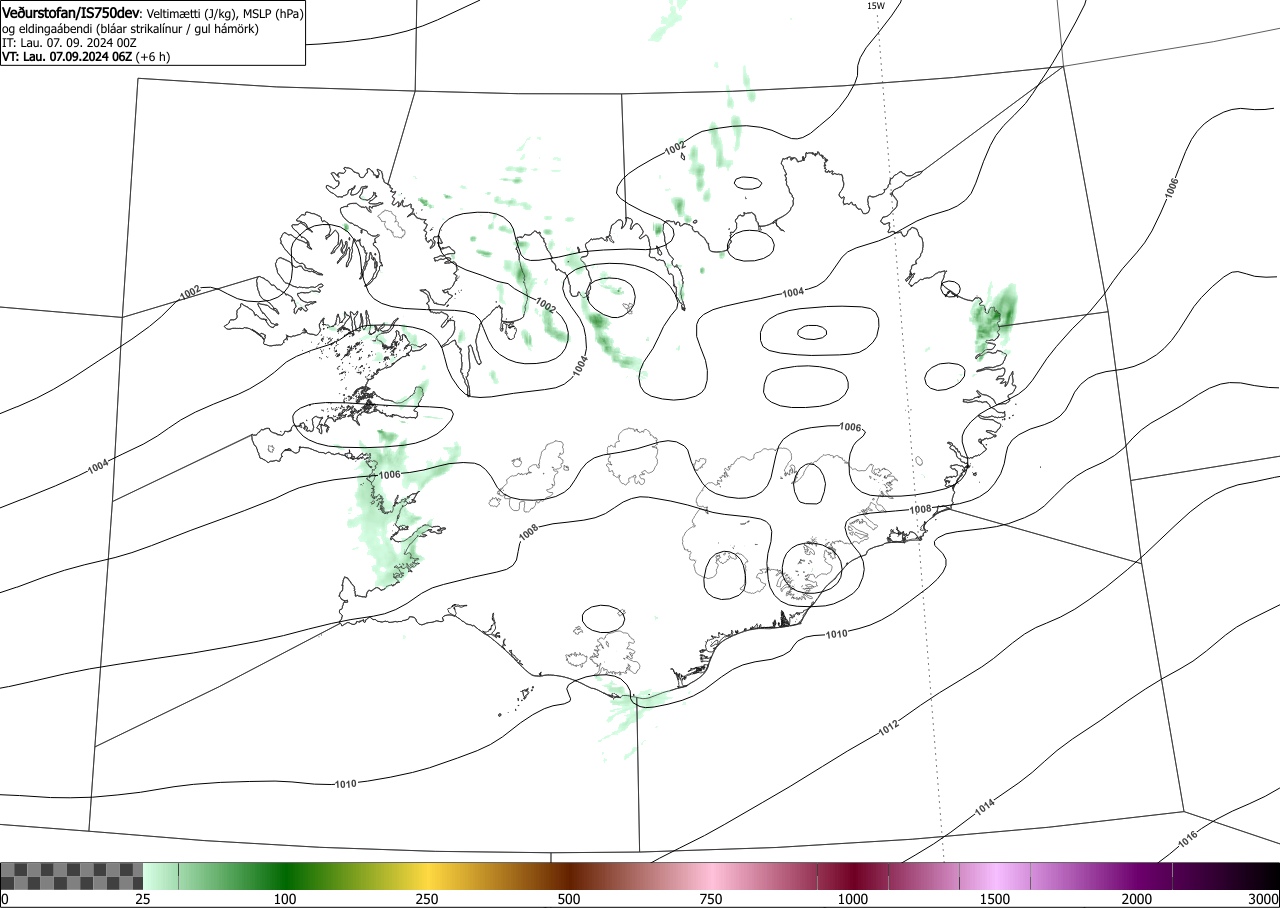
Task: Click the 15W longitude label
Action: coord(875,6)
